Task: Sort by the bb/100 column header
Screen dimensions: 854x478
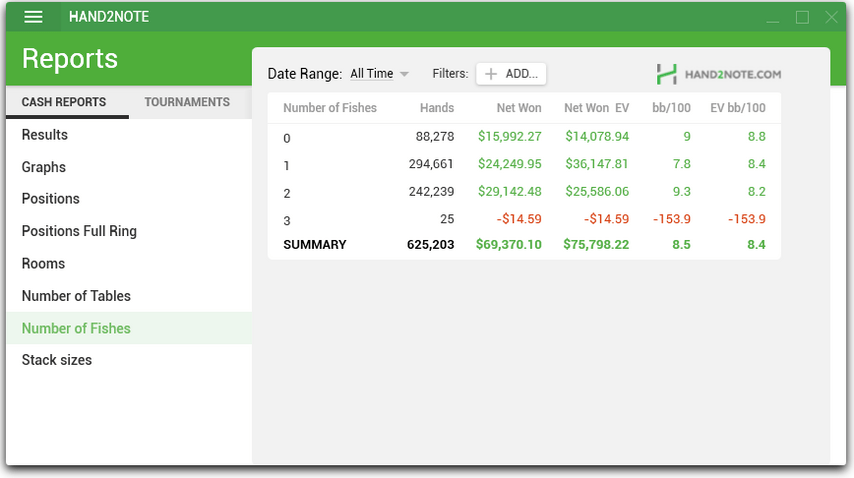Action: tap(671, 108)
